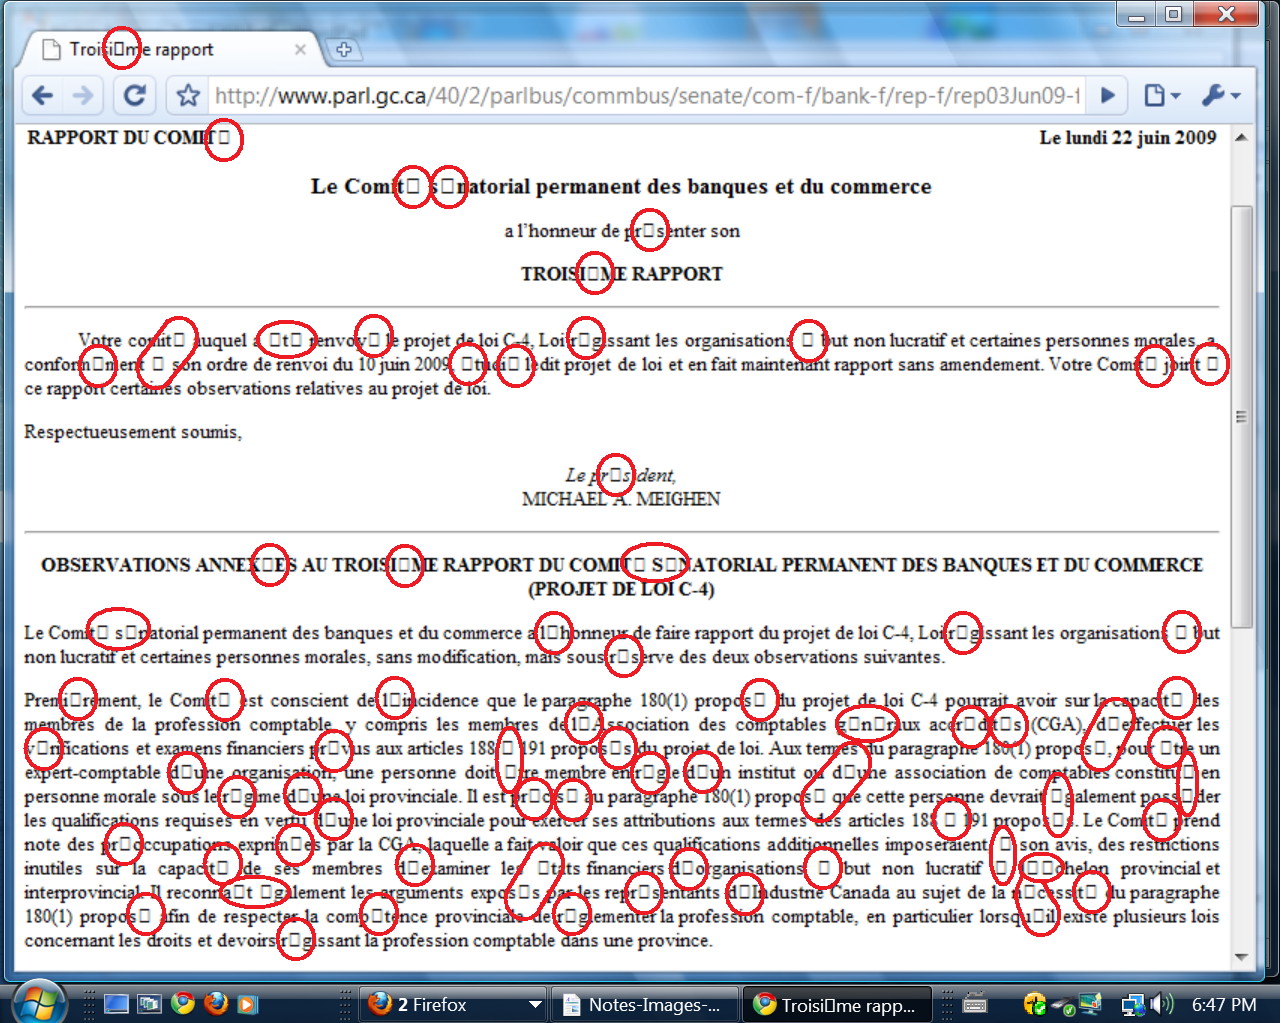Open the keyboard input panel icon
The image size is (1281, 1023).
click(975, 1004)
